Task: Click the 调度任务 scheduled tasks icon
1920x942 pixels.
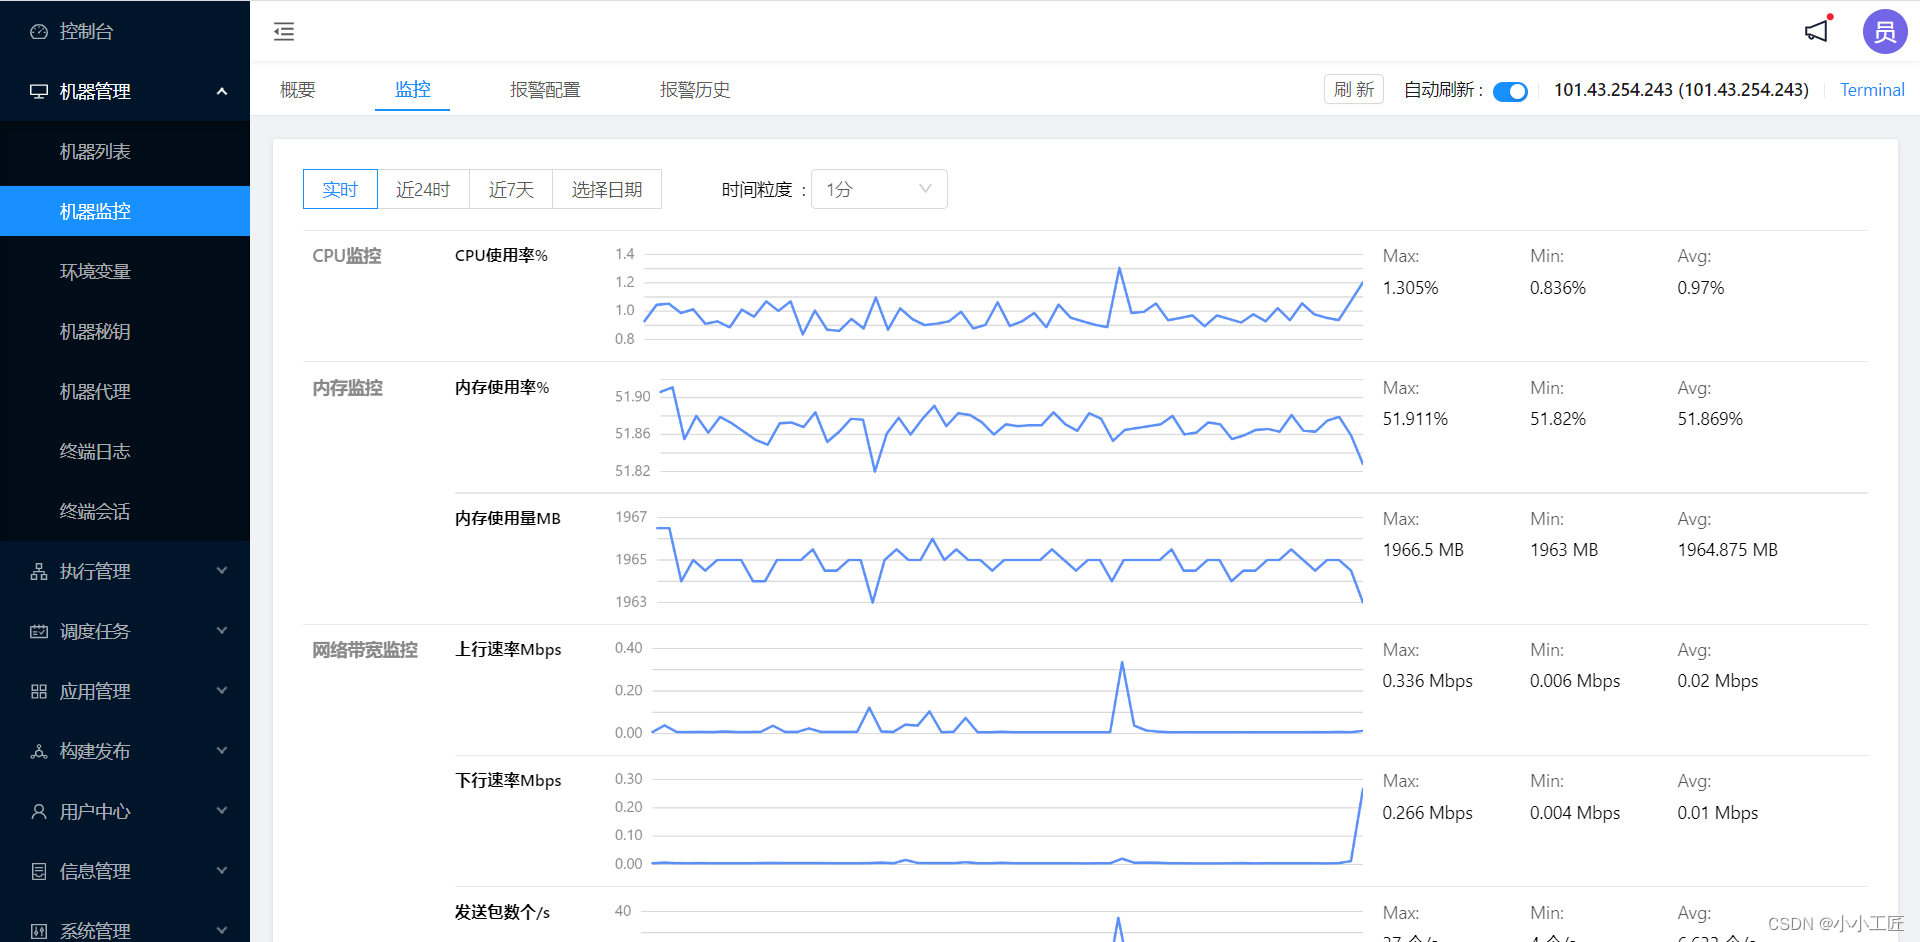Action: click(37, 631)
